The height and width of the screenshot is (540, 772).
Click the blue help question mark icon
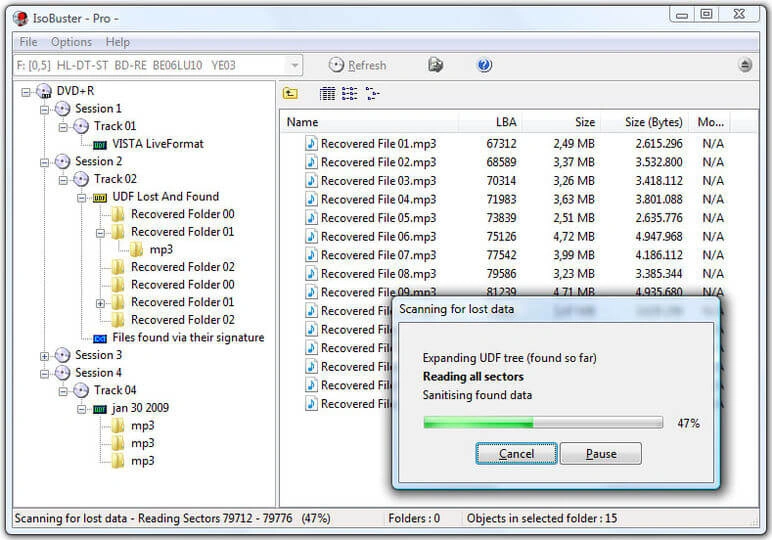coord(484,65)
